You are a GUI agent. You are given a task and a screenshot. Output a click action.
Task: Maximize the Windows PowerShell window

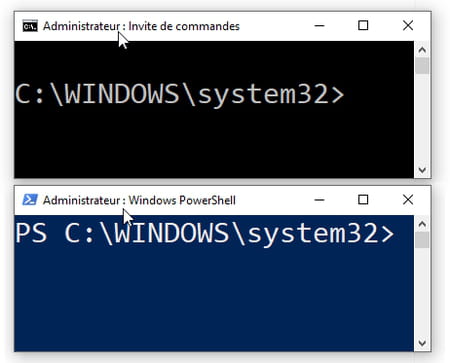tap(363, 200)
